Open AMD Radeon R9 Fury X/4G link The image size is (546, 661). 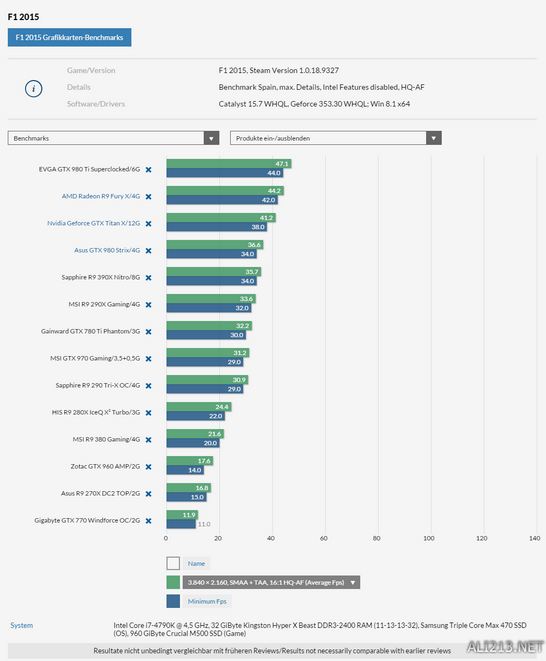[101, 196]
